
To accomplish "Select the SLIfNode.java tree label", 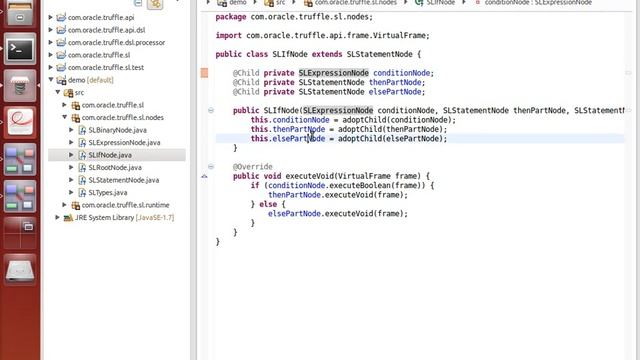I will coord(110,155).
